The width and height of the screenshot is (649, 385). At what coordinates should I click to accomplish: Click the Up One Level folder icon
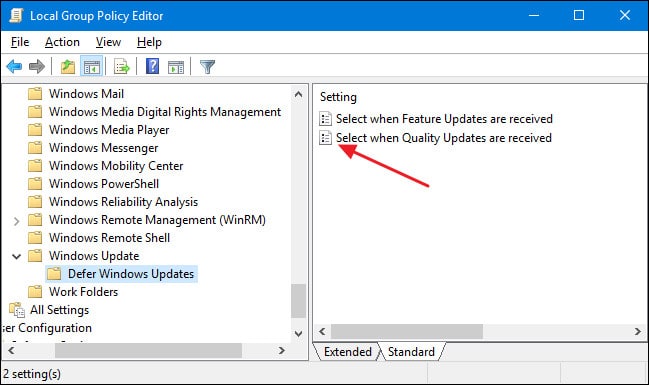click(68, 66)
